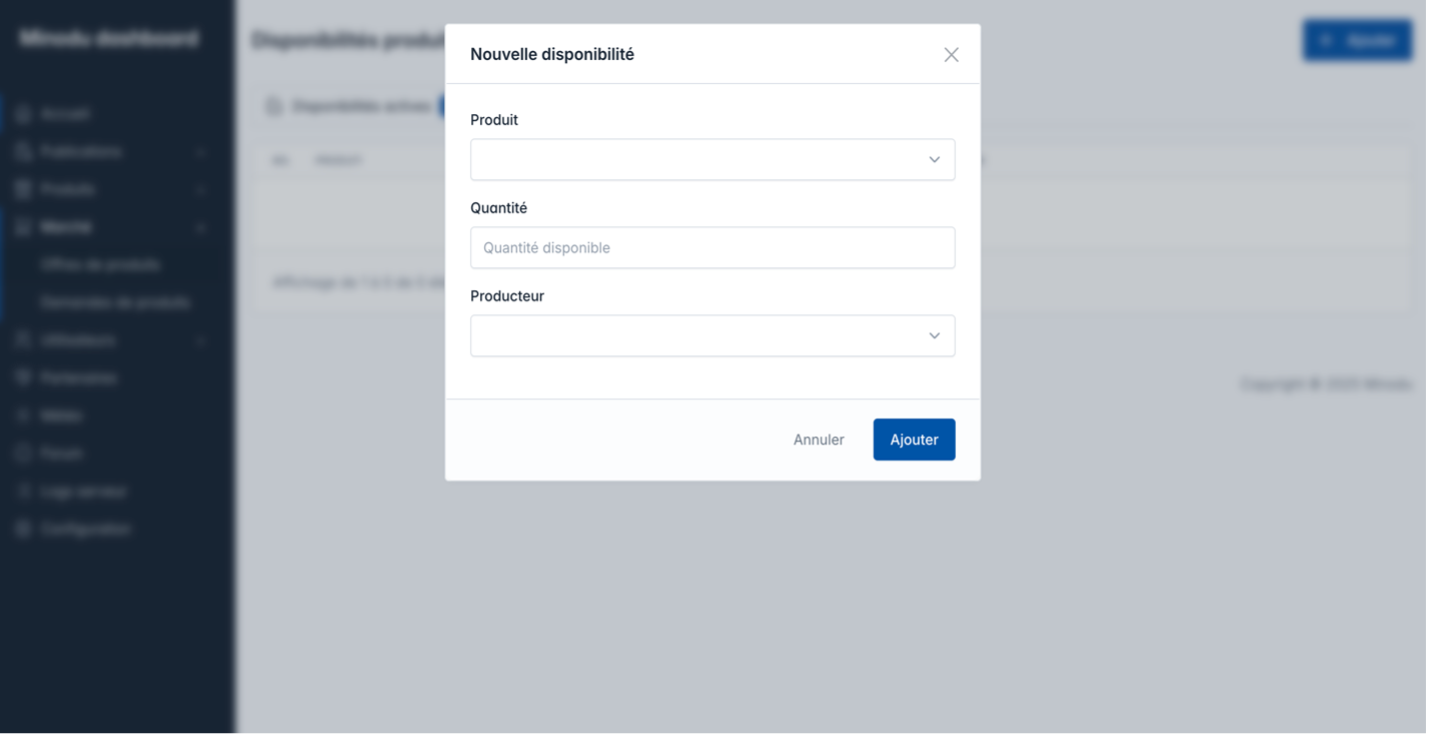
Task: Click the Forum sidebar icon
Action: (x=24, y=454)
